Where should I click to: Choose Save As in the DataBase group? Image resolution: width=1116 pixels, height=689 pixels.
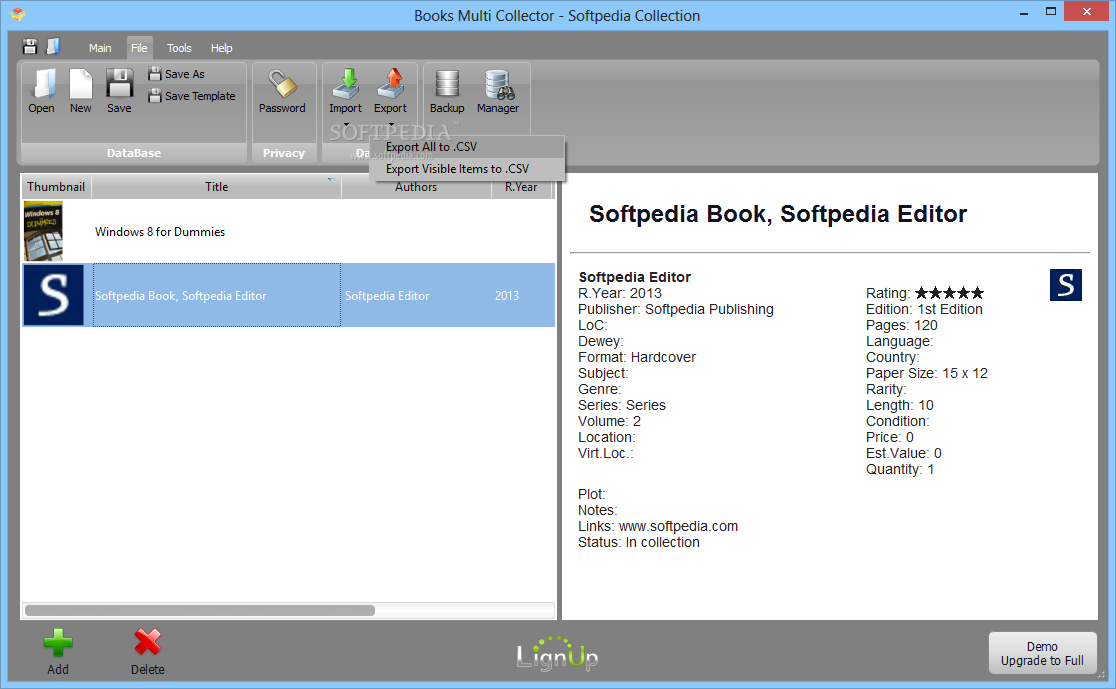click(x=177, y=74)
